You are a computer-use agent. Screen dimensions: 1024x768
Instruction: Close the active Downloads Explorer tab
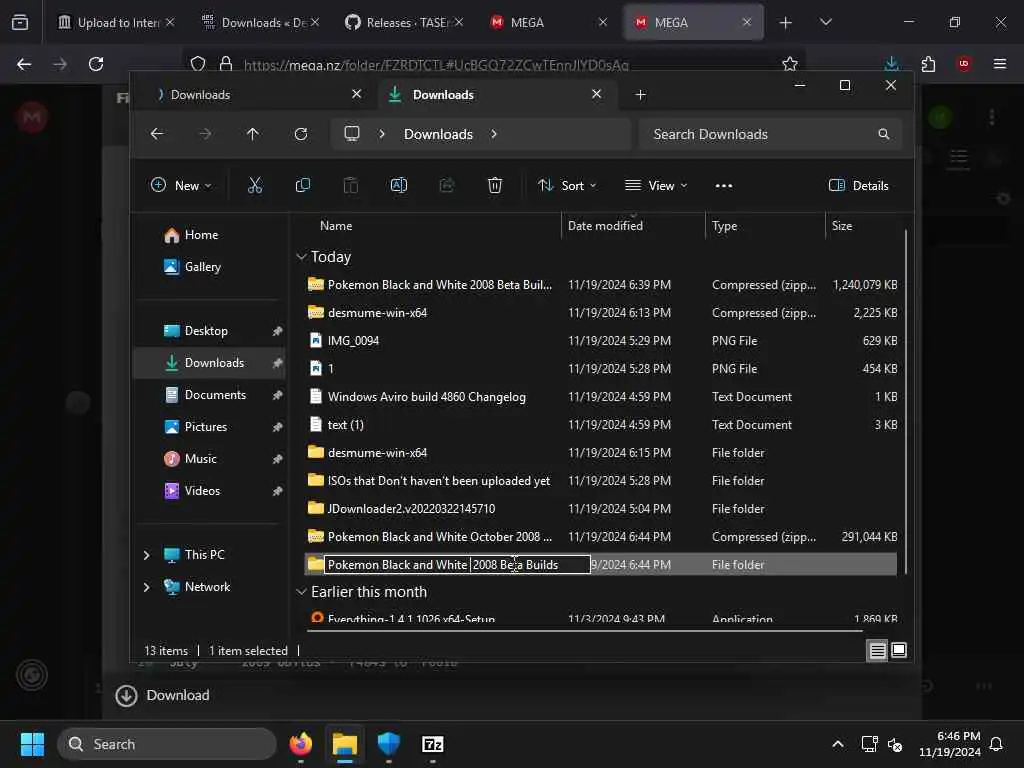coord(596,95)
